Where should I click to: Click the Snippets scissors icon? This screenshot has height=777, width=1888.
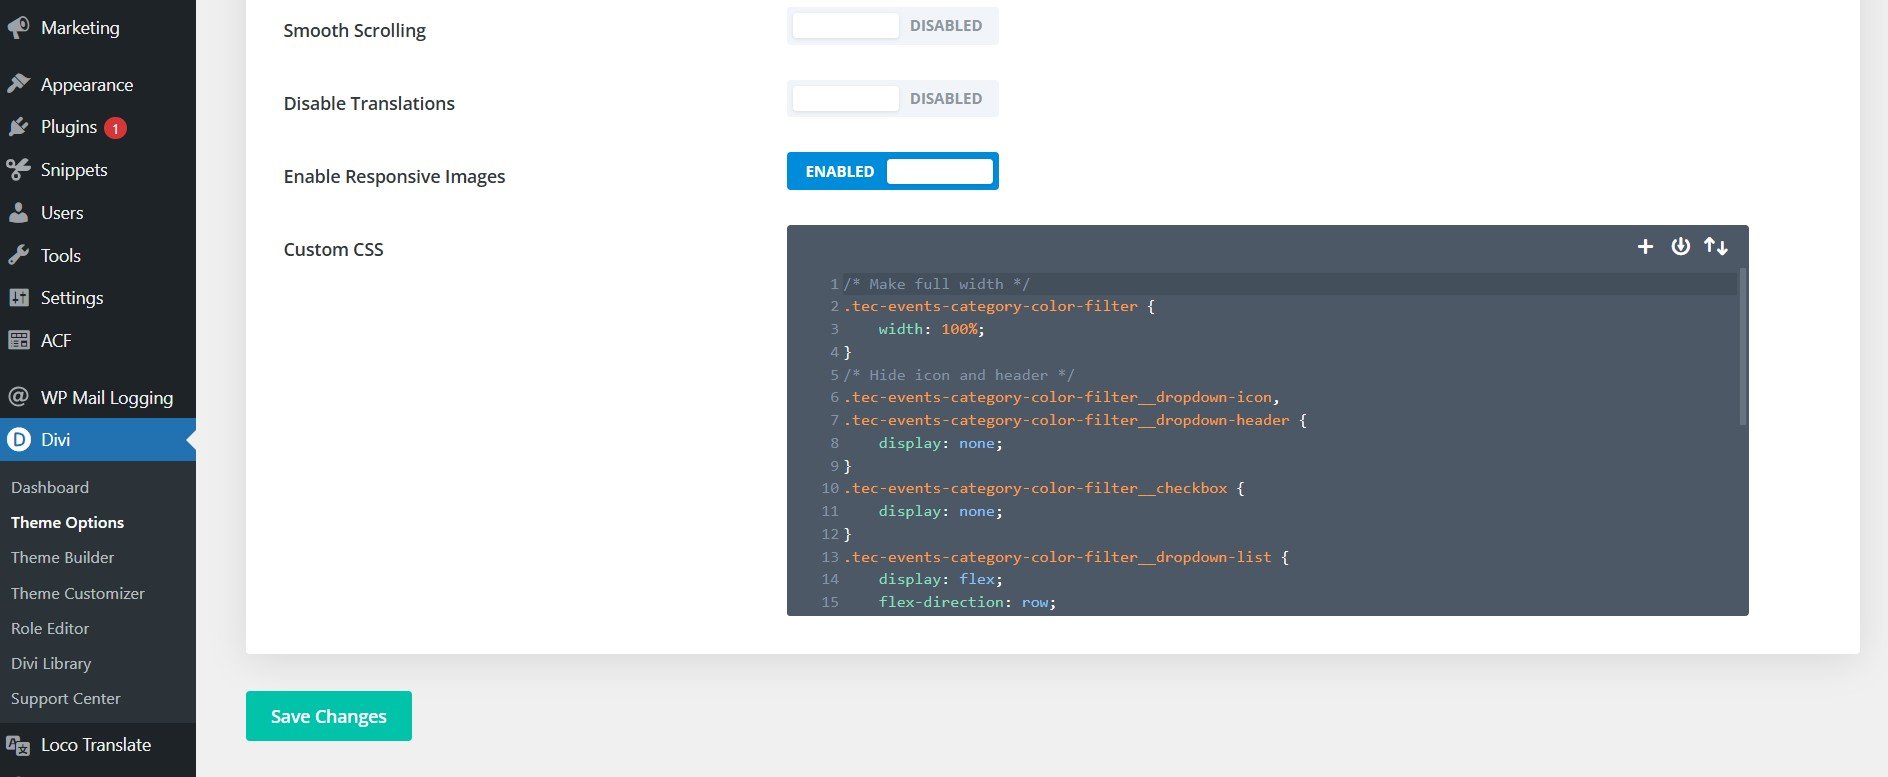[x=18, y=170]
